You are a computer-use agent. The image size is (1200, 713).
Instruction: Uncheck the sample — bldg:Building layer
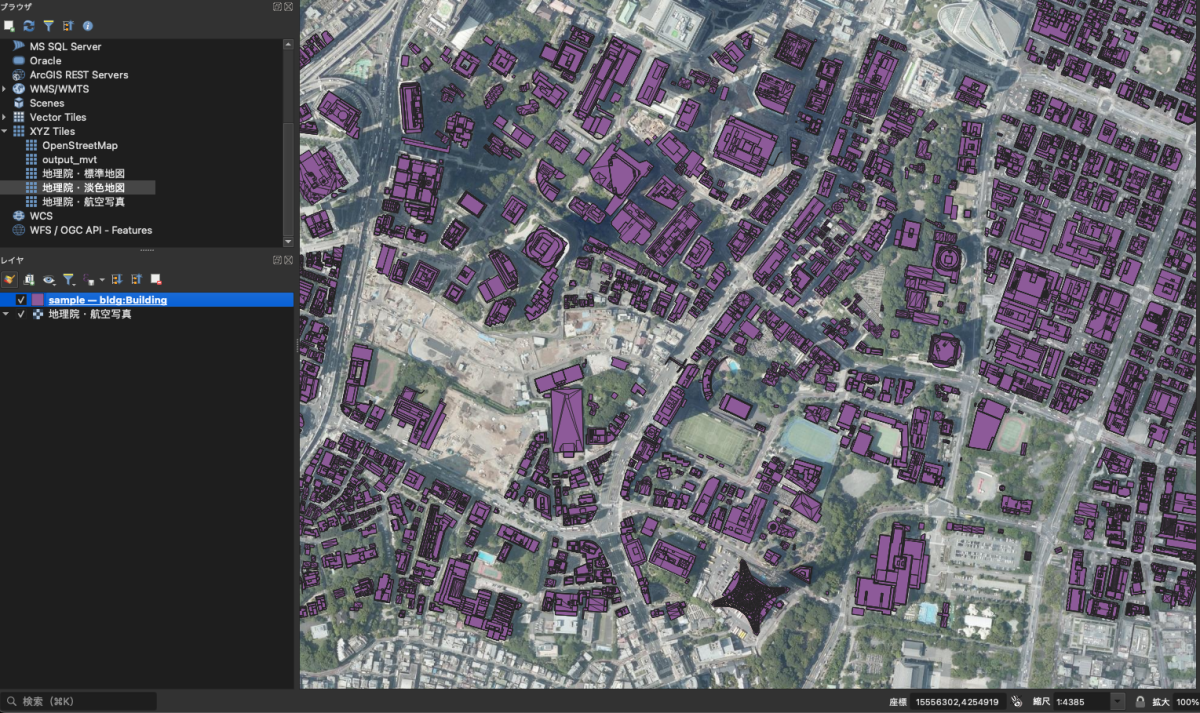[x=21, y=299]
